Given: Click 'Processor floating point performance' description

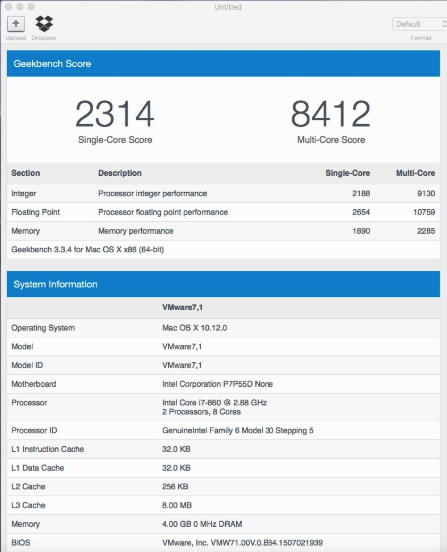Looking at the screenshot, I should pos(163,212).
